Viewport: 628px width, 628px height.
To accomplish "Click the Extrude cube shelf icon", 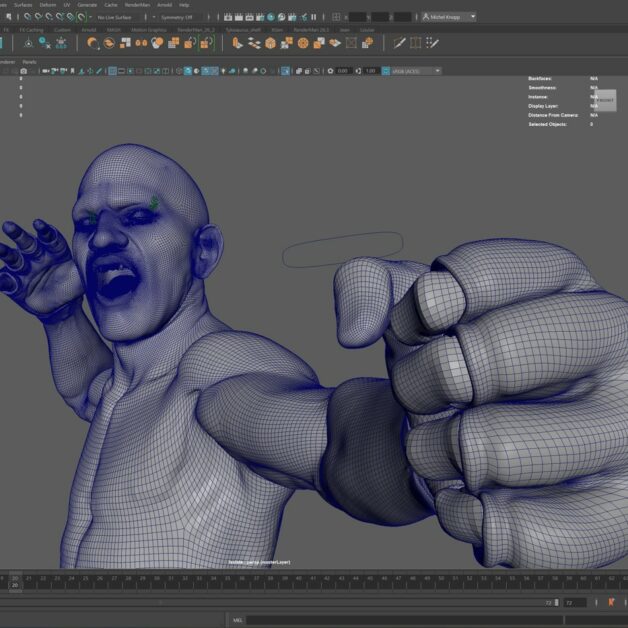I will tap(238, 43).
